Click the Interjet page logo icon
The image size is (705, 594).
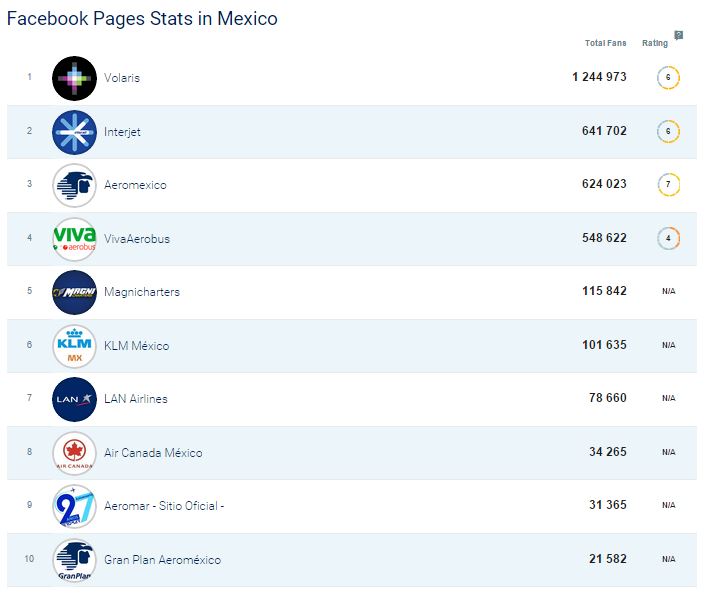[74, 132]
